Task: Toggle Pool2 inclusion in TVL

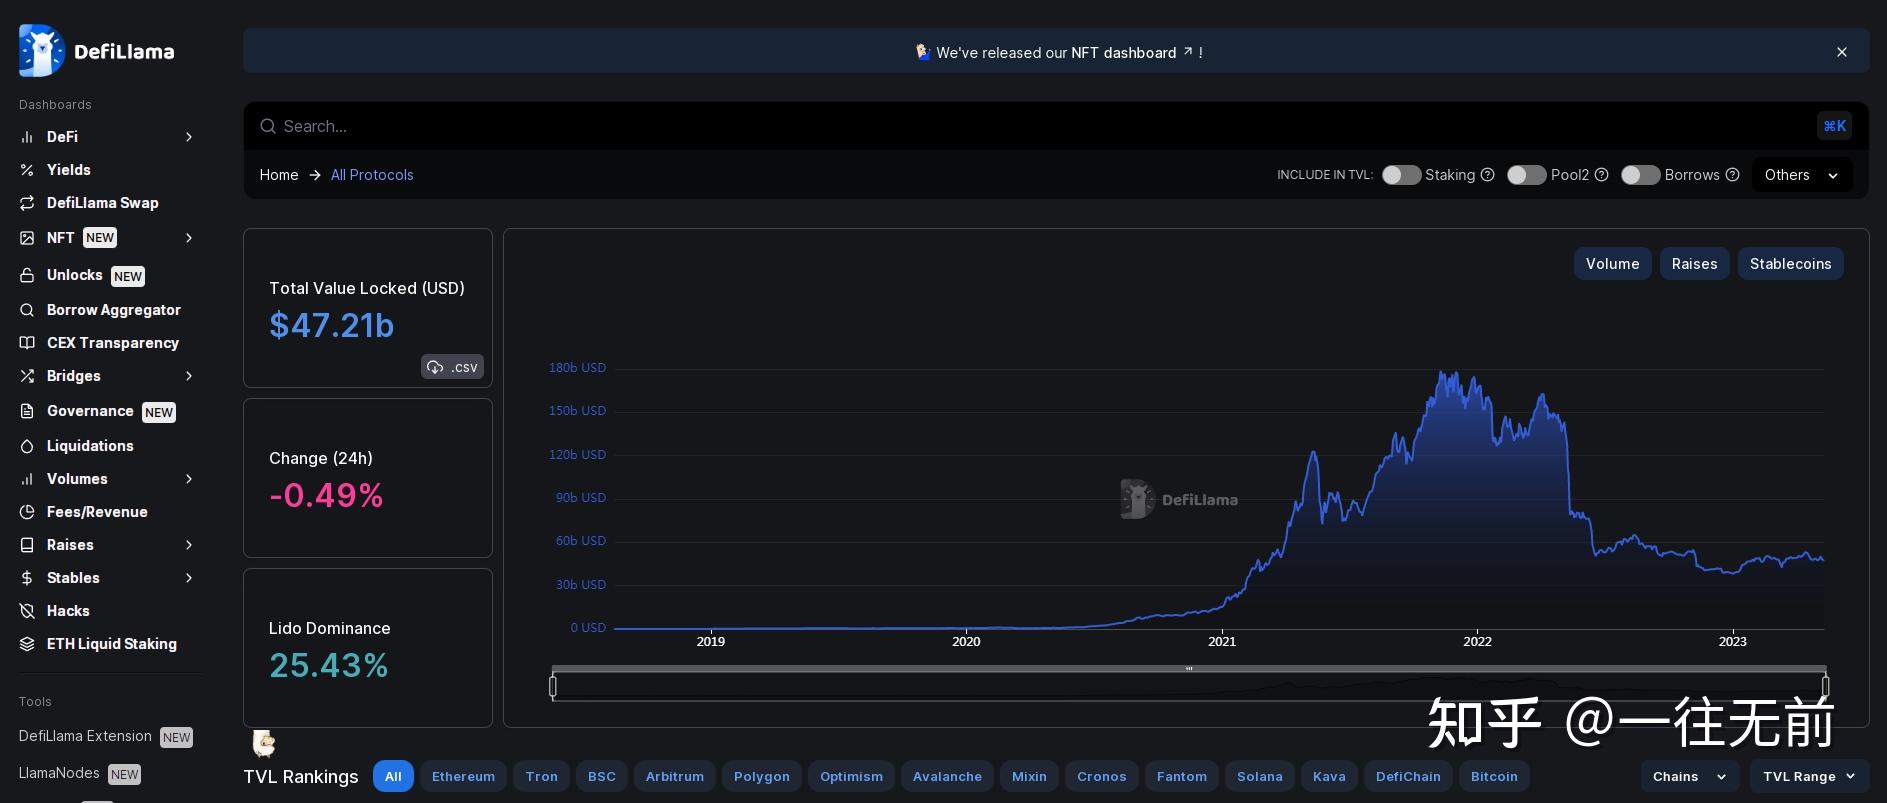Action: (x=1526, y=175)
